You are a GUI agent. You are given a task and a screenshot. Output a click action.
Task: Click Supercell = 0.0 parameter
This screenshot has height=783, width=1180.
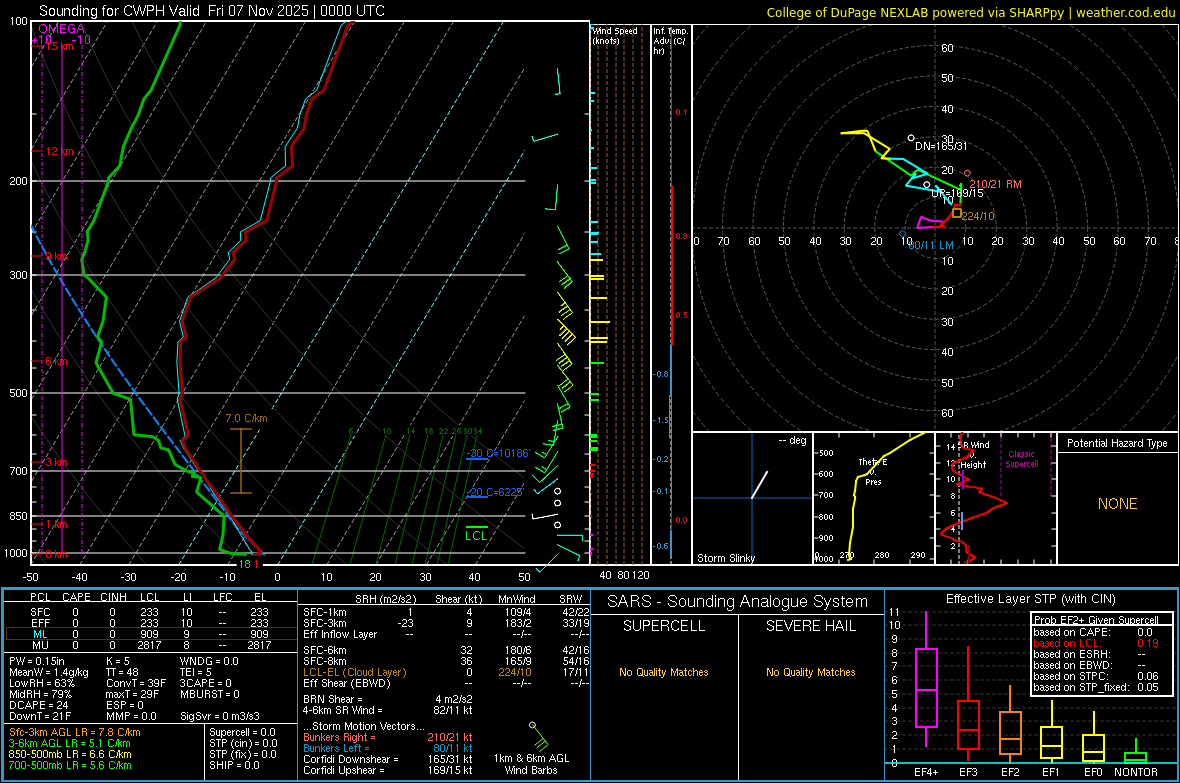[242, 732]
